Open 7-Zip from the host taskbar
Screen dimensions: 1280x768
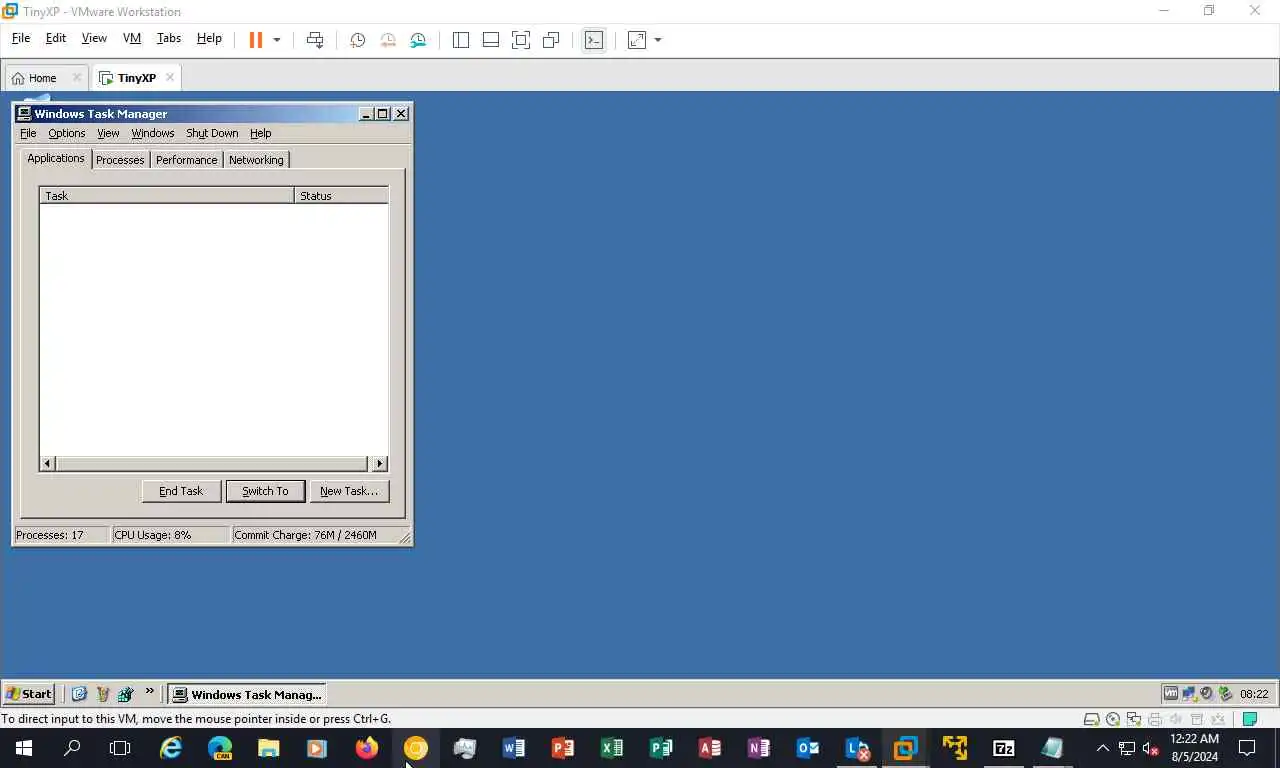pos(1004,748)
